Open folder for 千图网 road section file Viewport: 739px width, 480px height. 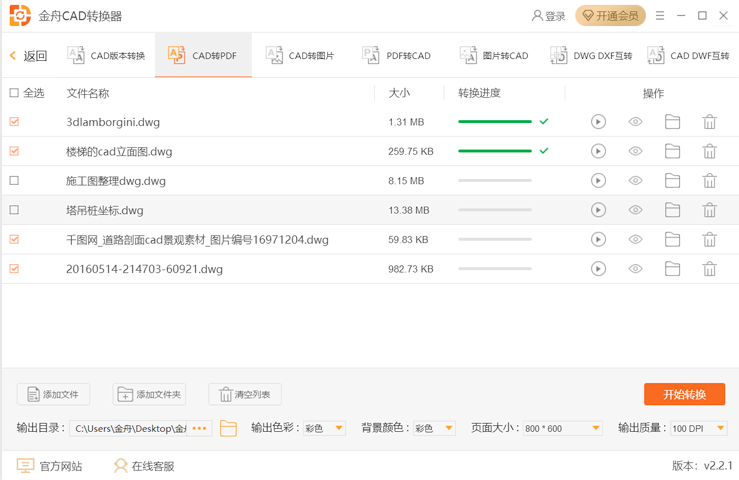tap(672, 240)
